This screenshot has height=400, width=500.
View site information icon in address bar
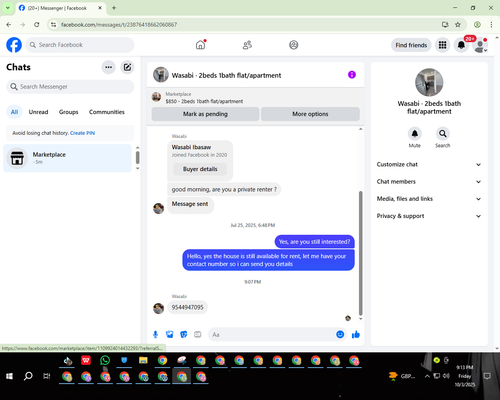[53, 25]
